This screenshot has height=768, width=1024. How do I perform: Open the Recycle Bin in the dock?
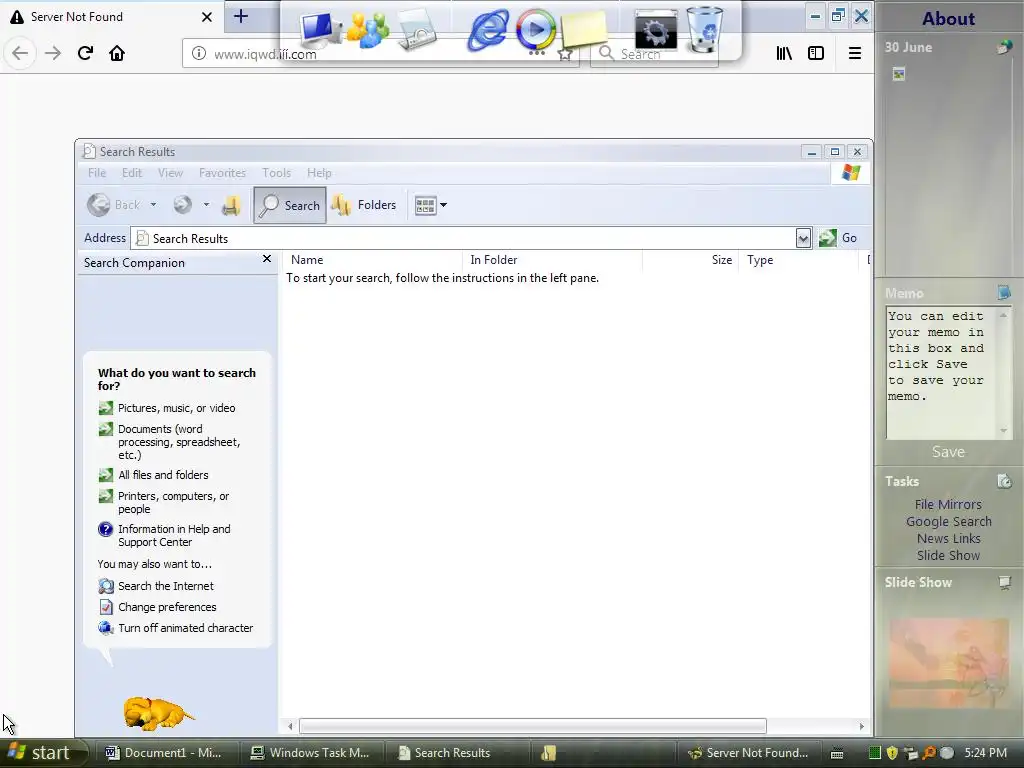tap(704, 29)
